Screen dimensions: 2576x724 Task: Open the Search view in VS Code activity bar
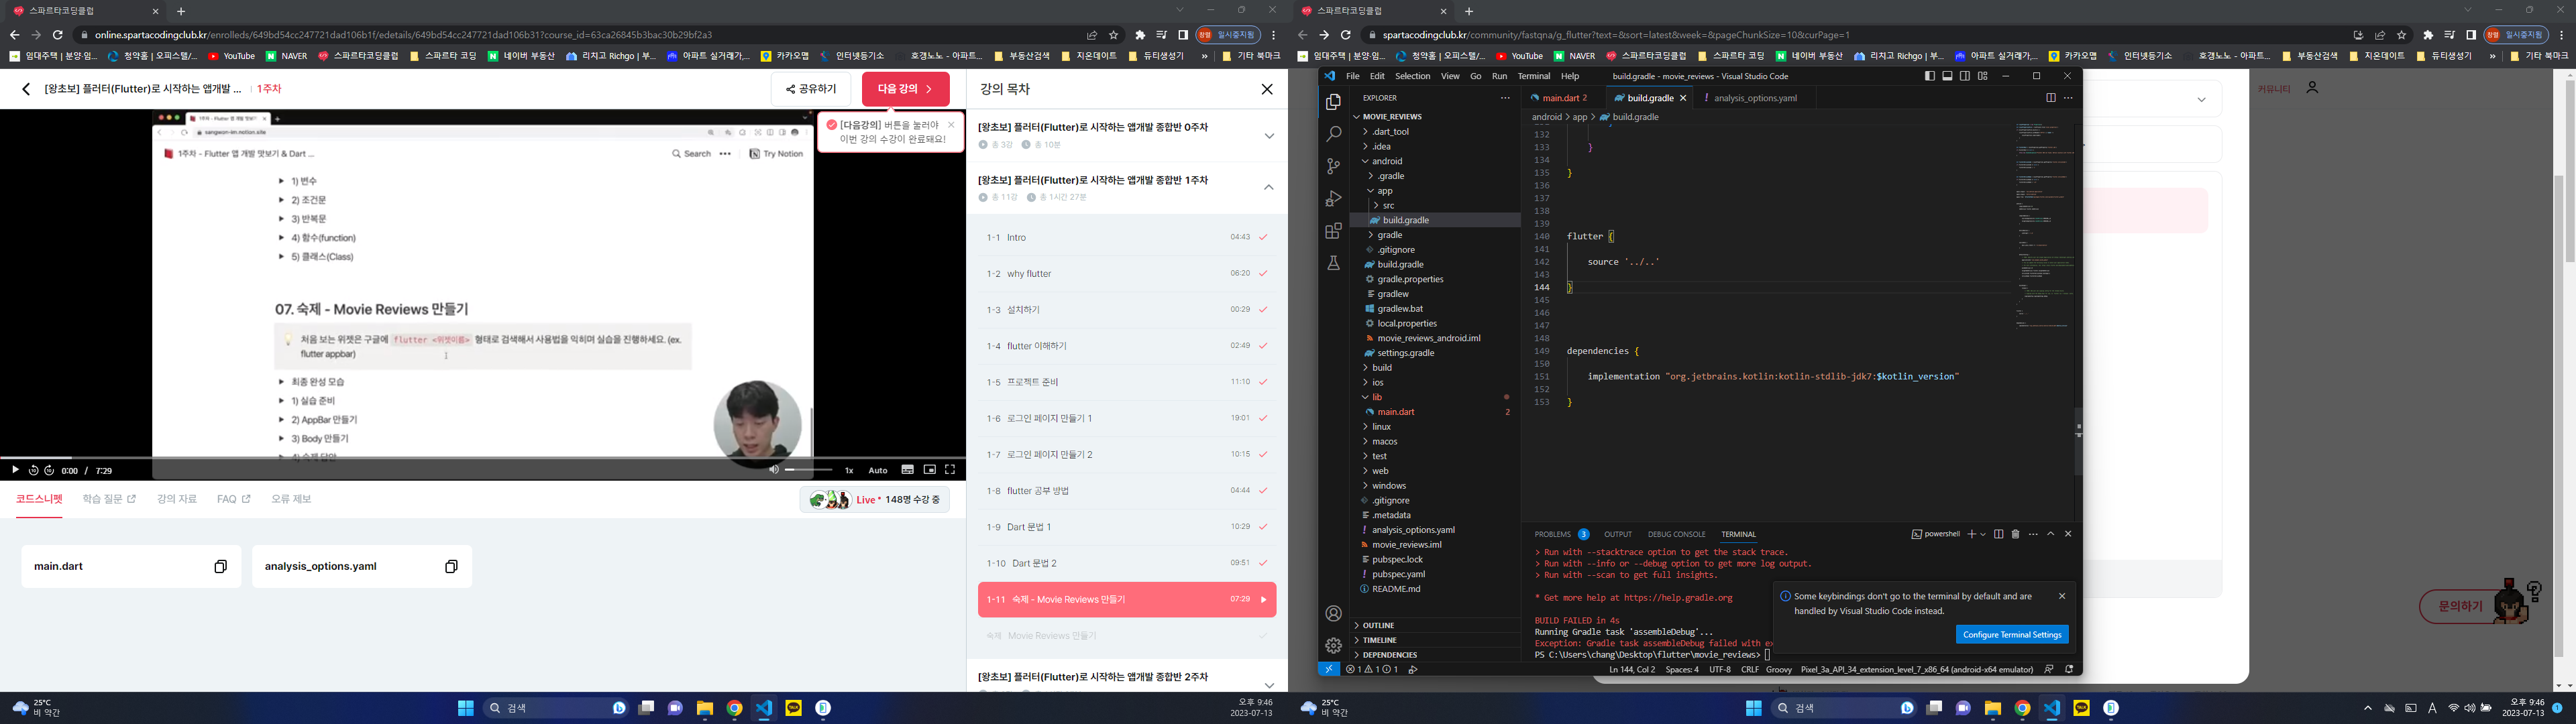[x=1333, y=134]
